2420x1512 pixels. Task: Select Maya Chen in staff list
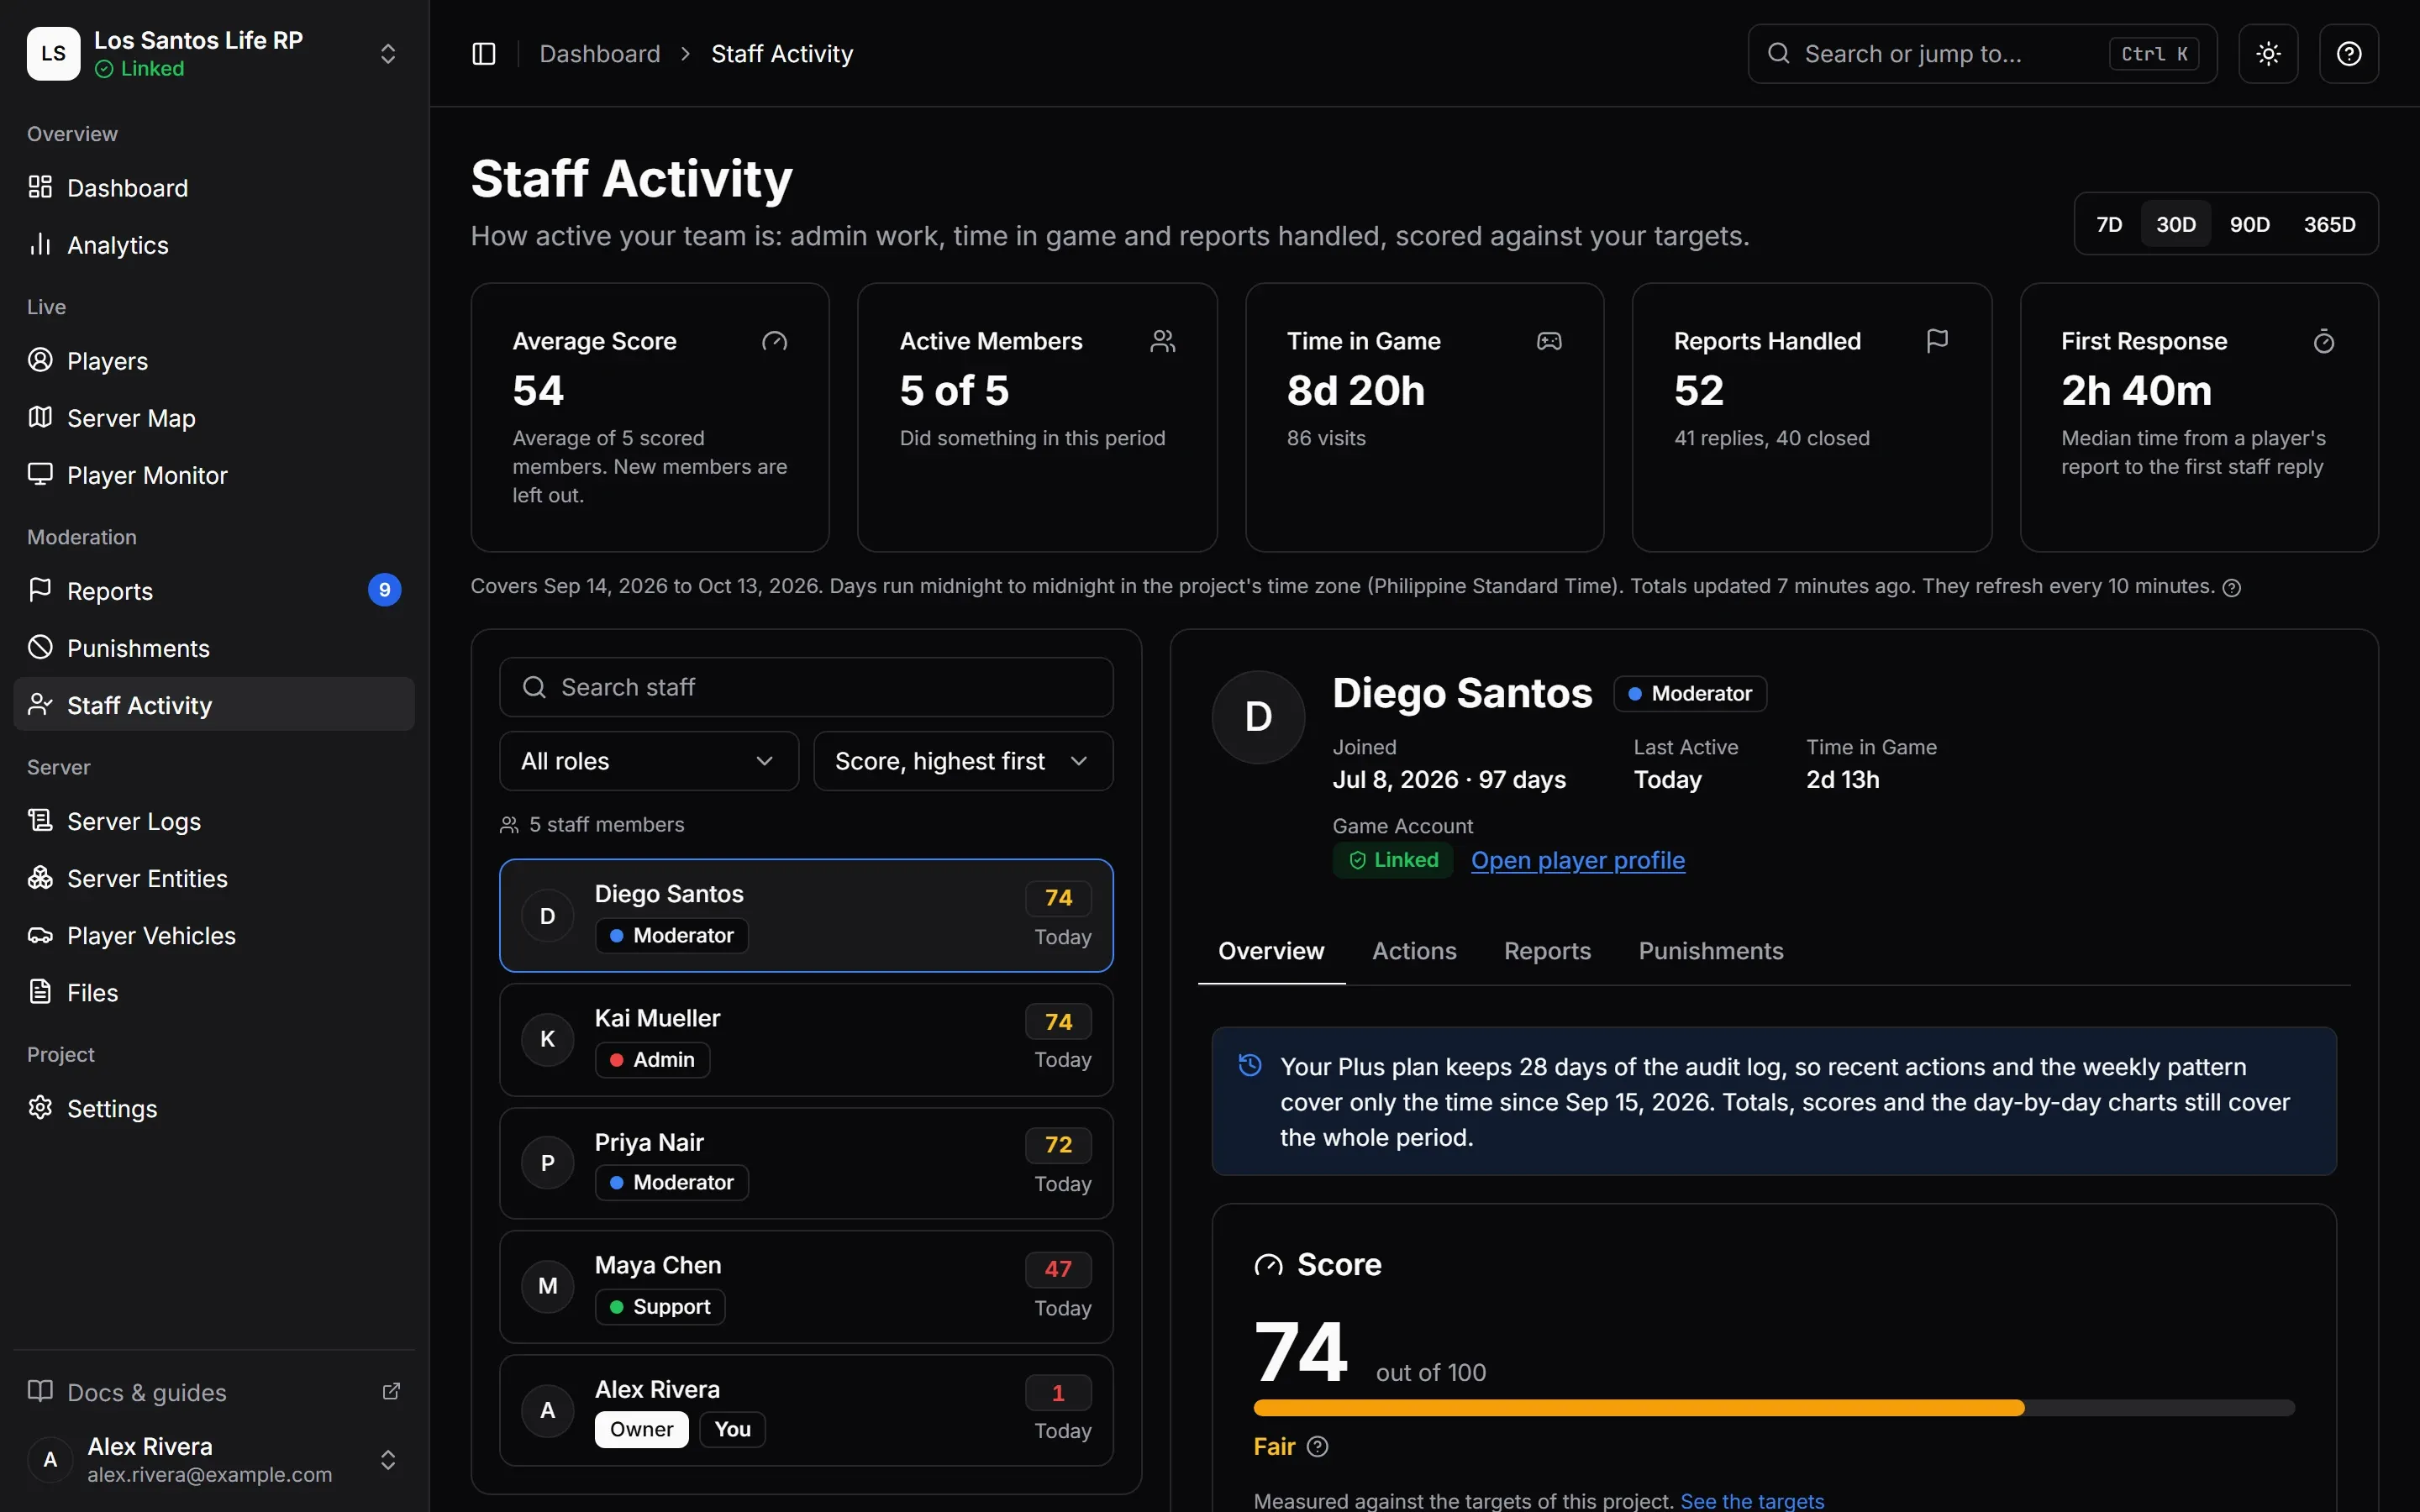(x=806, y=1287)
